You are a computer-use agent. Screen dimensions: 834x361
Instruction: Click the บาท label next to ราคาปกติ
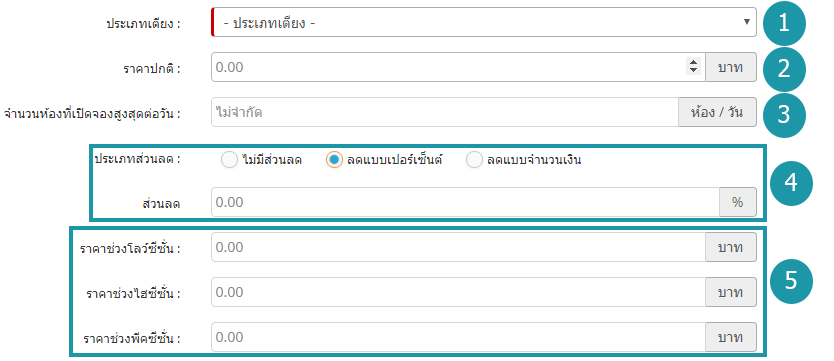[731, 67]
